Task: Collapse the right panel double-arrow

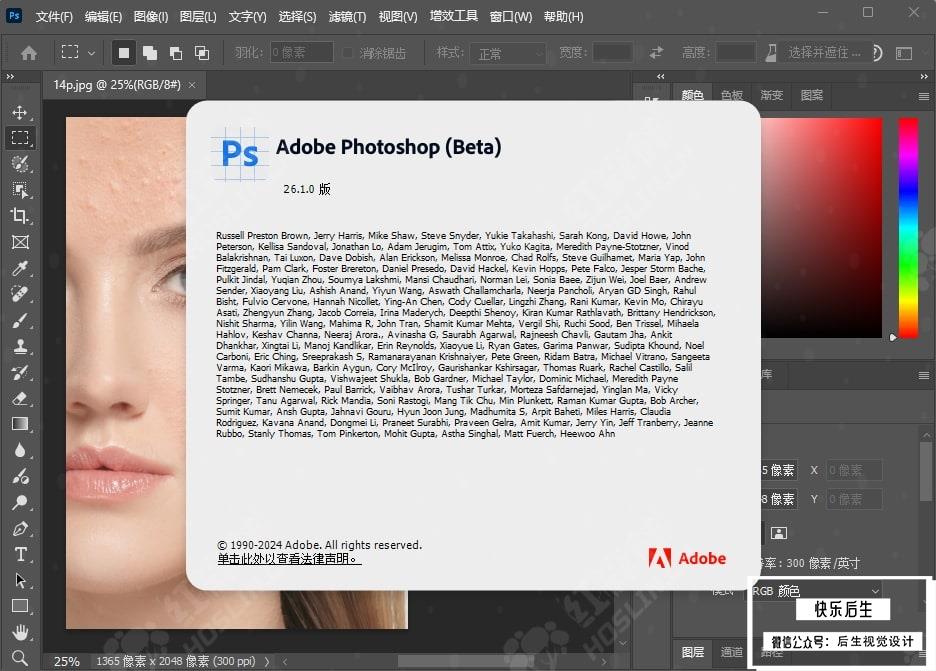Action: [923, 76]
